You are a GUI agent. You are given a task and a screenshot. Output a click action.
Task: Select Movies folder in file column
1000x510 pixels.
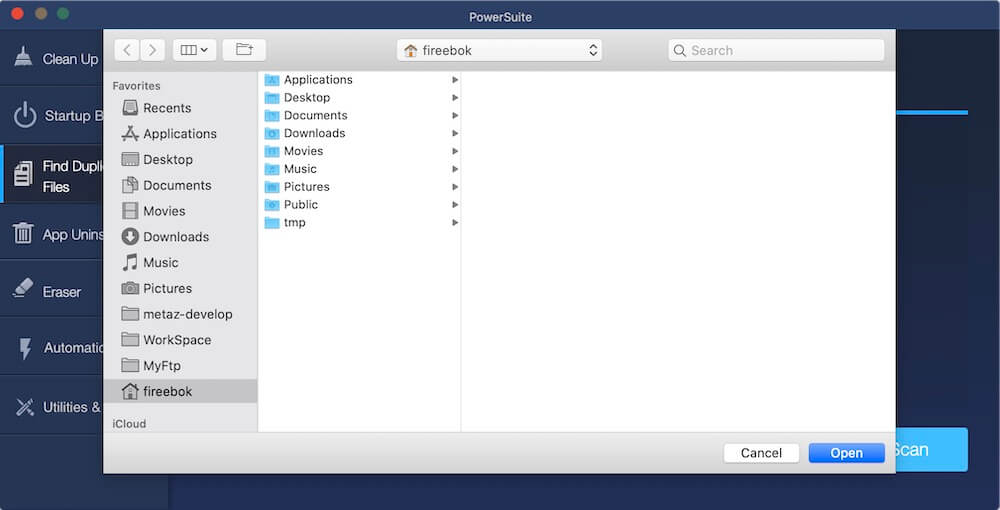(360, 151)
